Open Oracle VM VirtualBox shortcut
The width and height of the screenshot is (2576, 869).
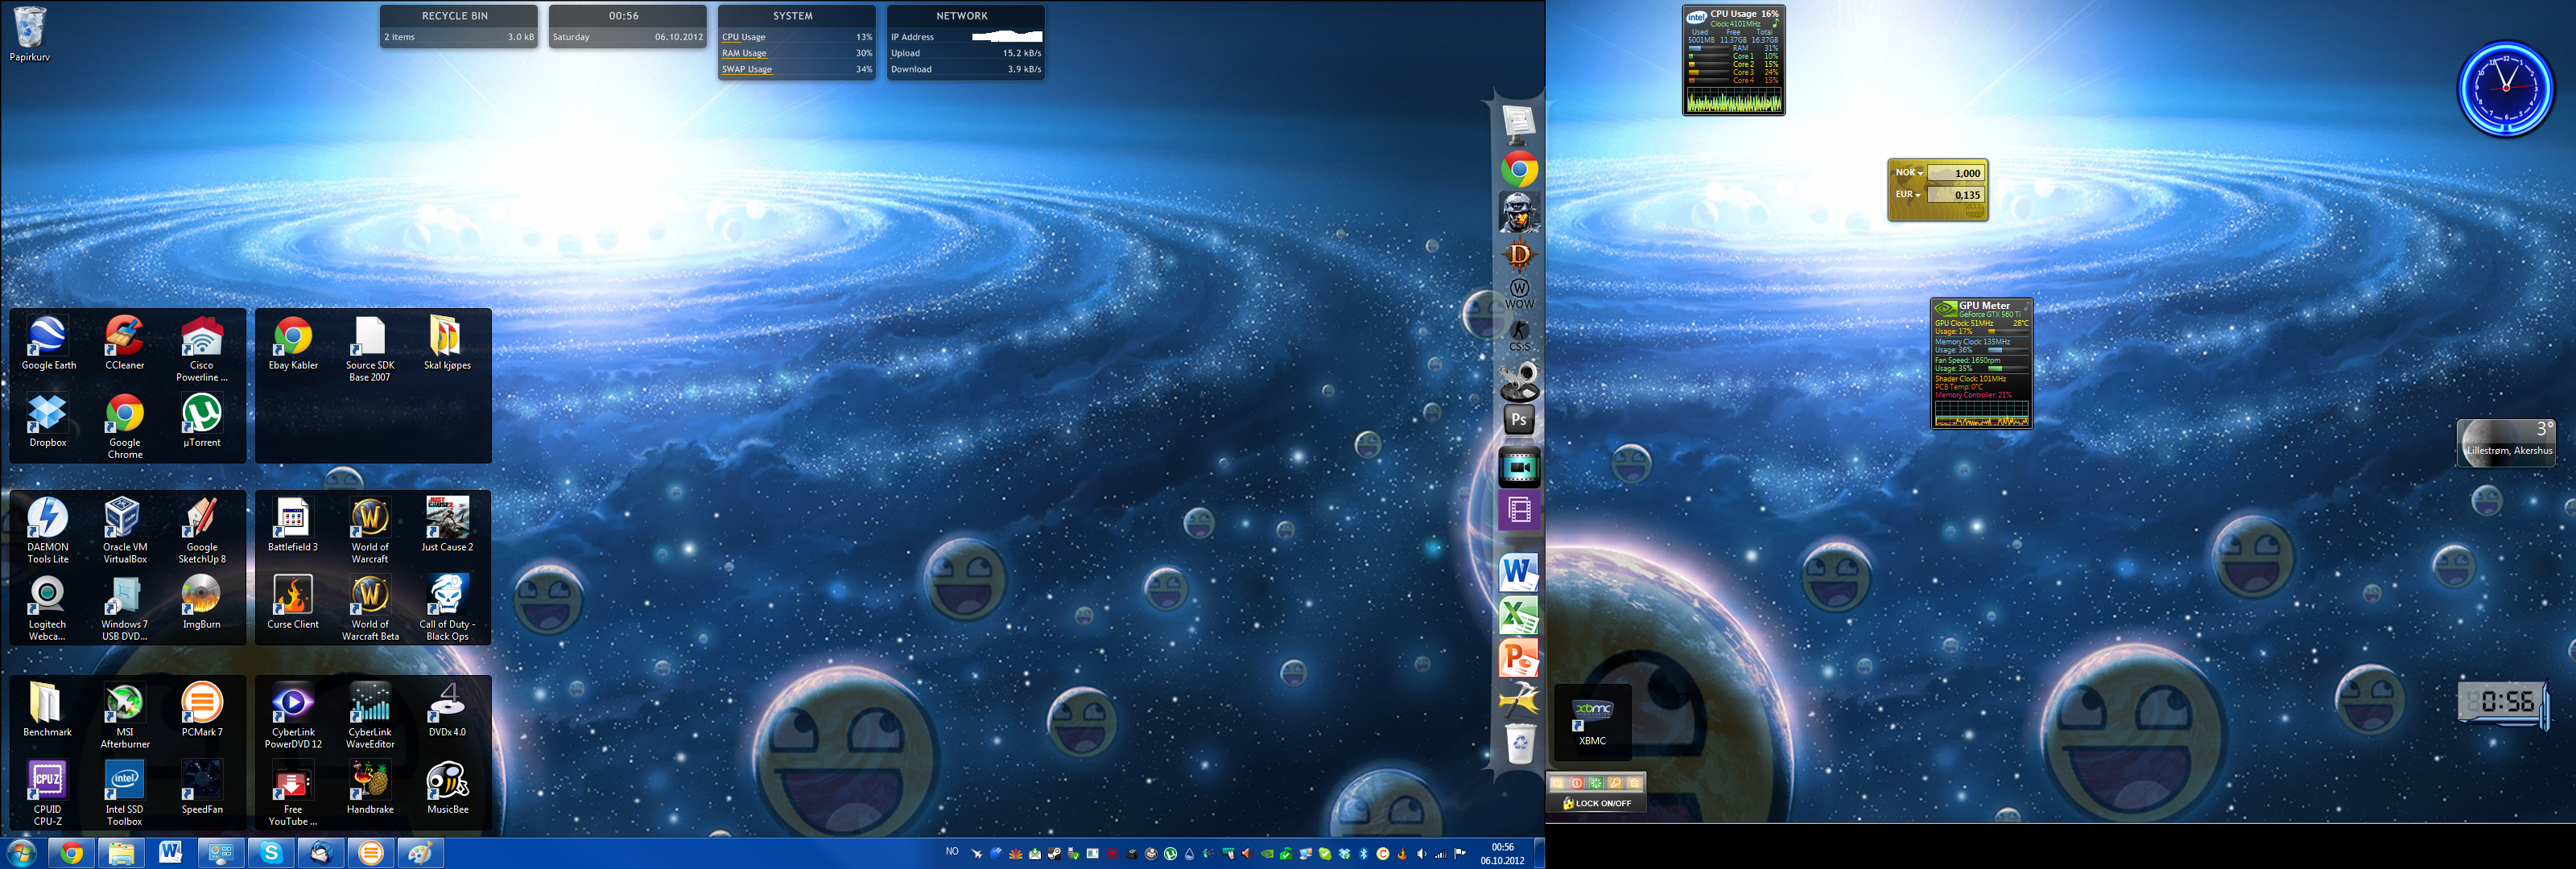pos(125,531)
